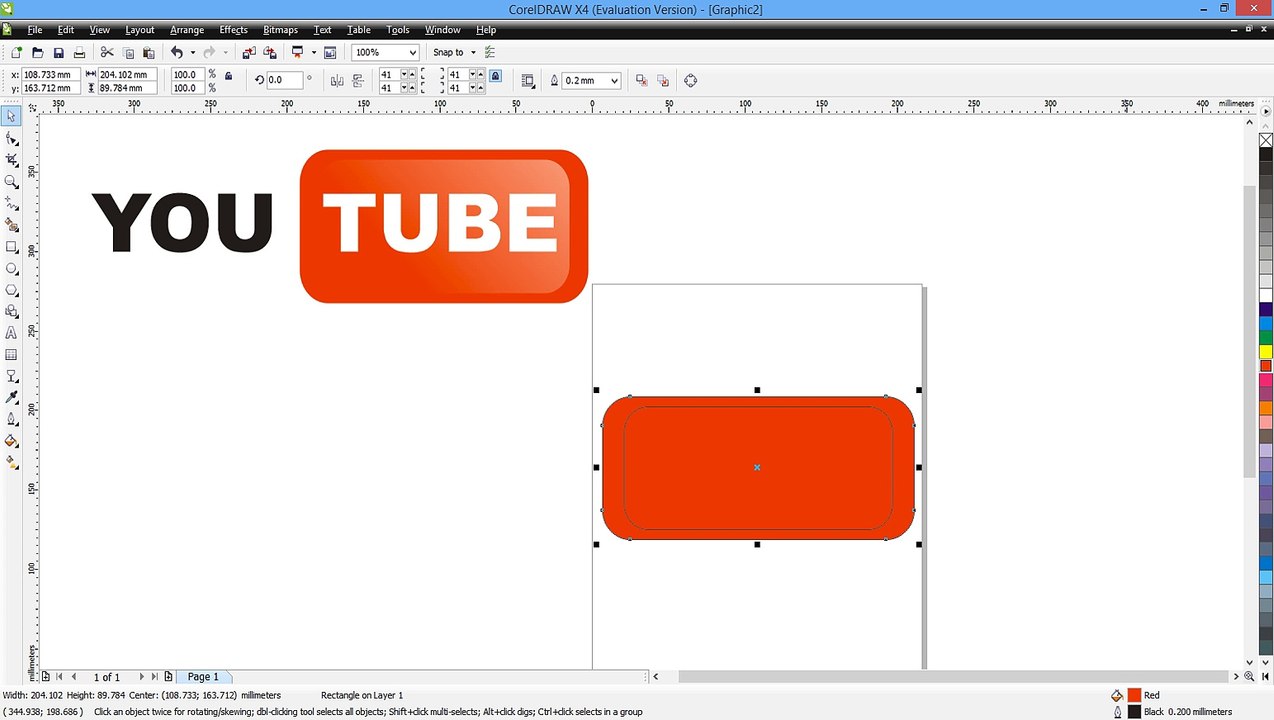1274x720 pixels.
Task: Open the Snap to dropdown
Action: (455, 52)
